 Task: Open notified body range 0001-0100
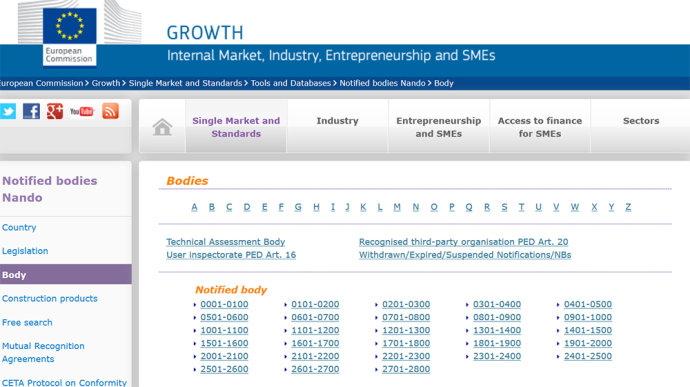[x=224, y=304]
